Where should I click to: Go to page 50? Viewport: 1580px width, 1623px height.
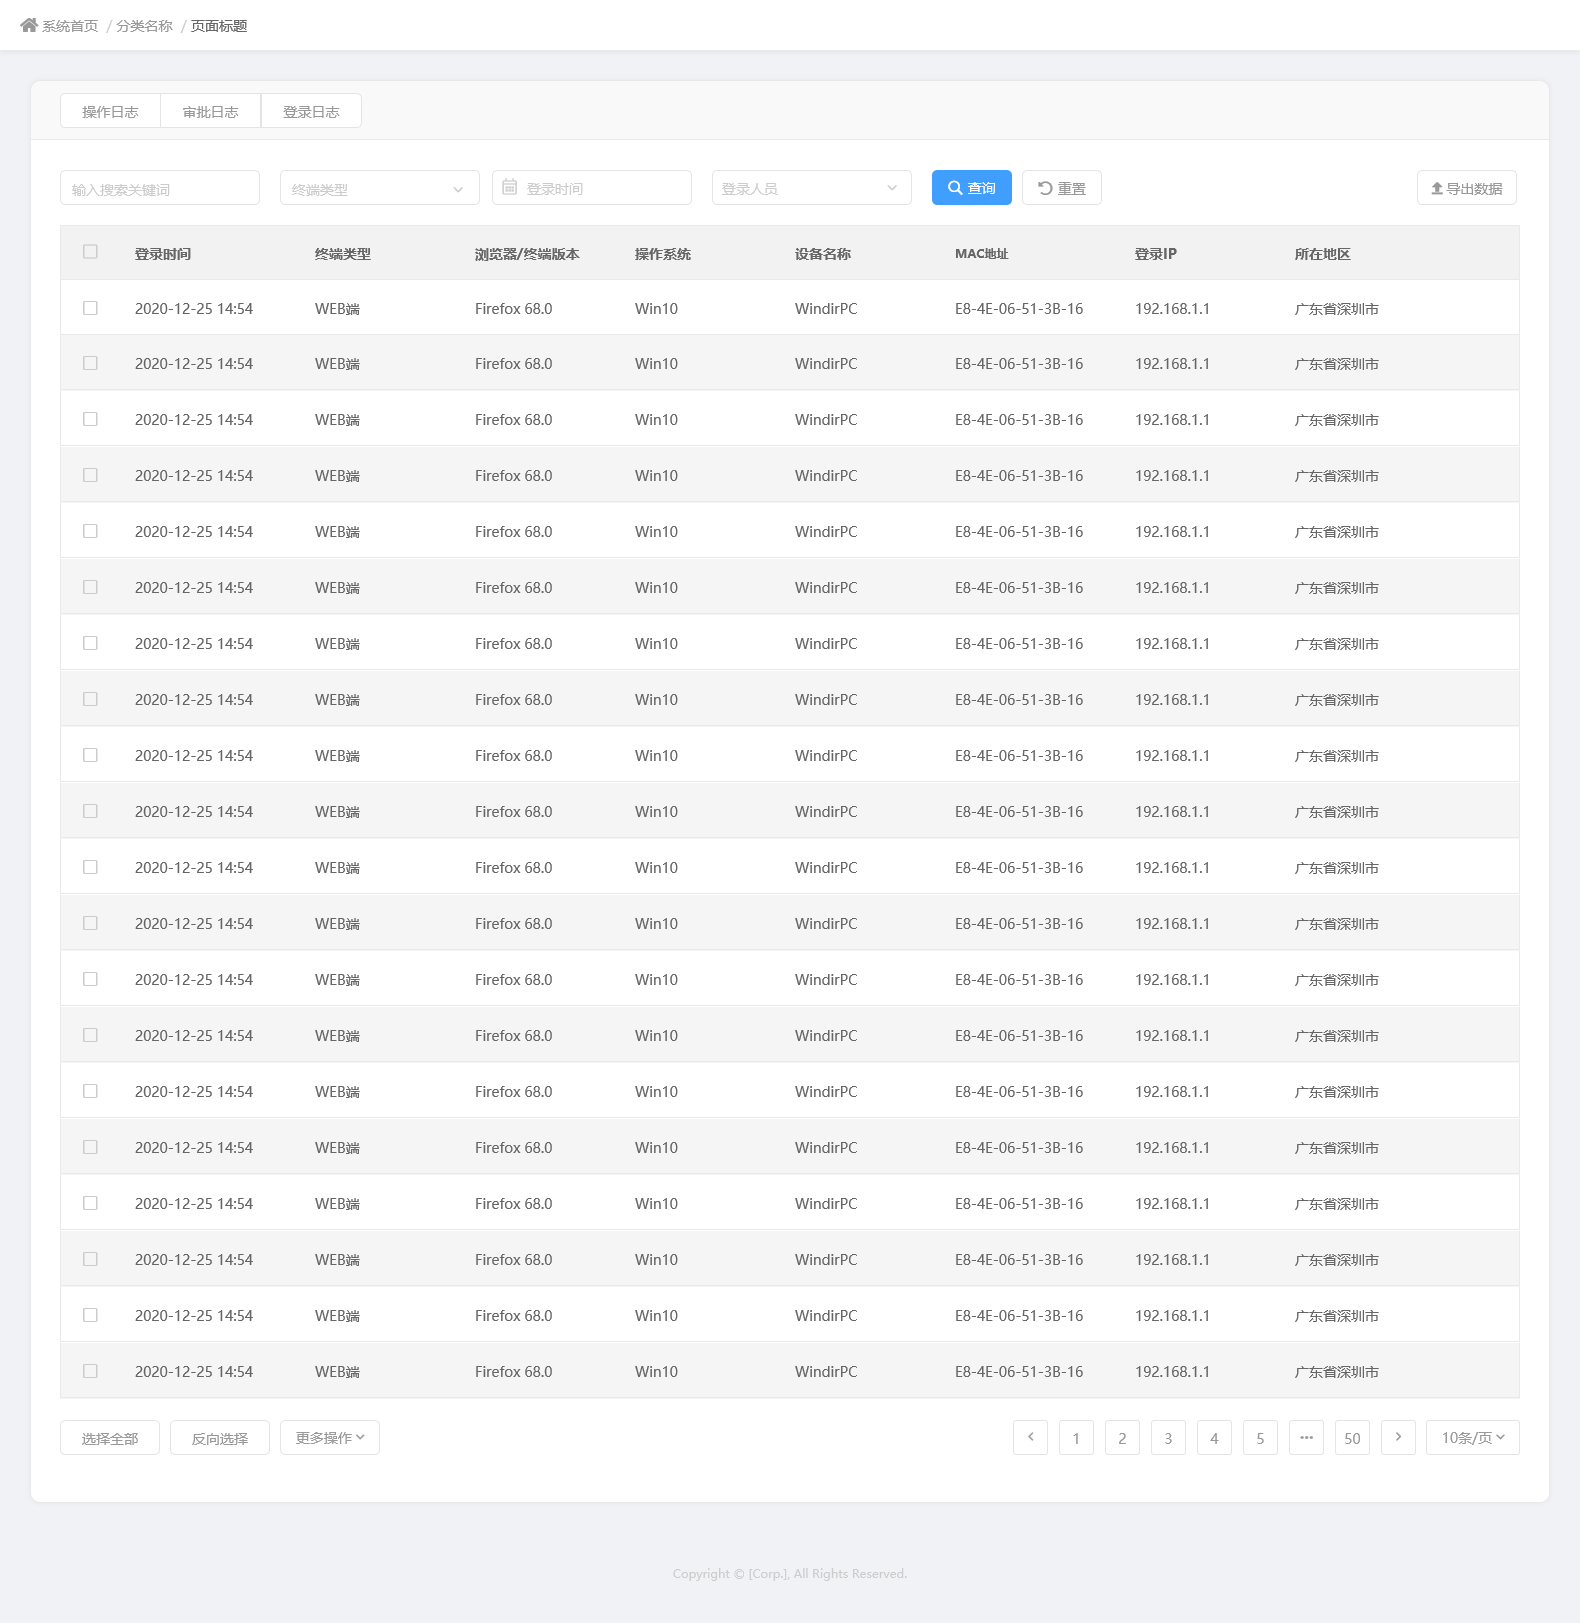1352,1437
